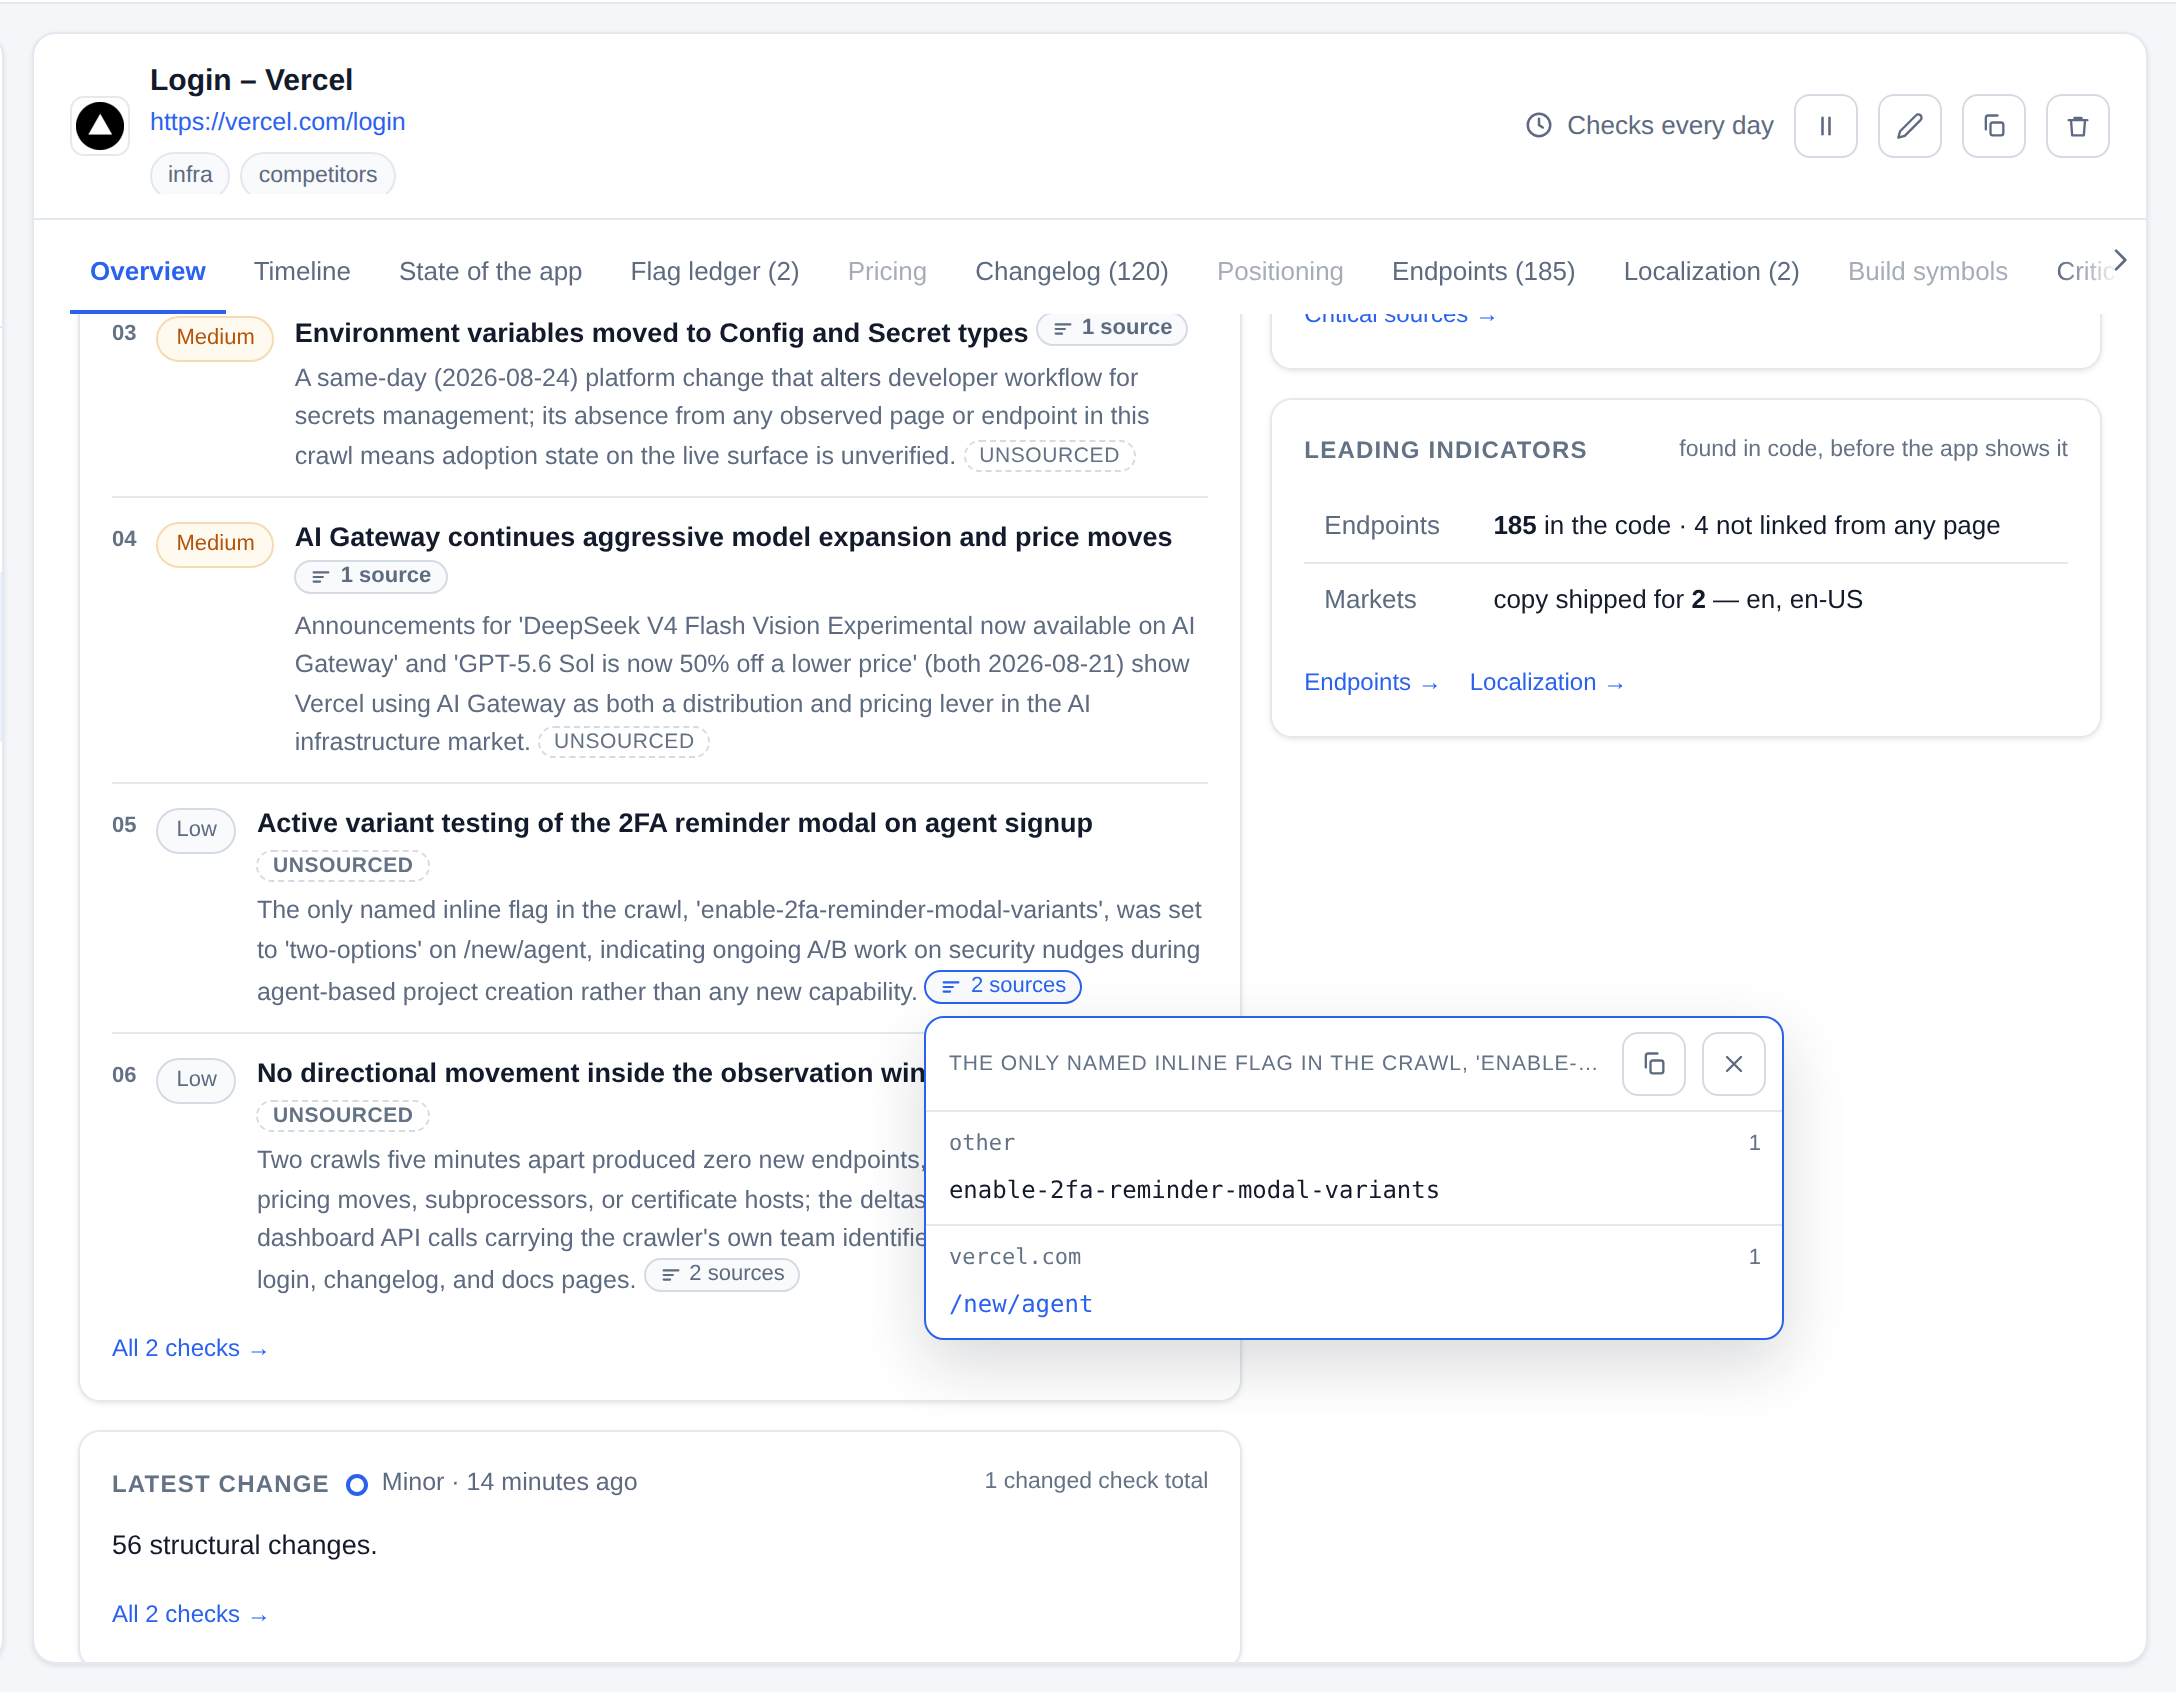
Task: Switch to the Timeline tab
Action: [302, 271]
